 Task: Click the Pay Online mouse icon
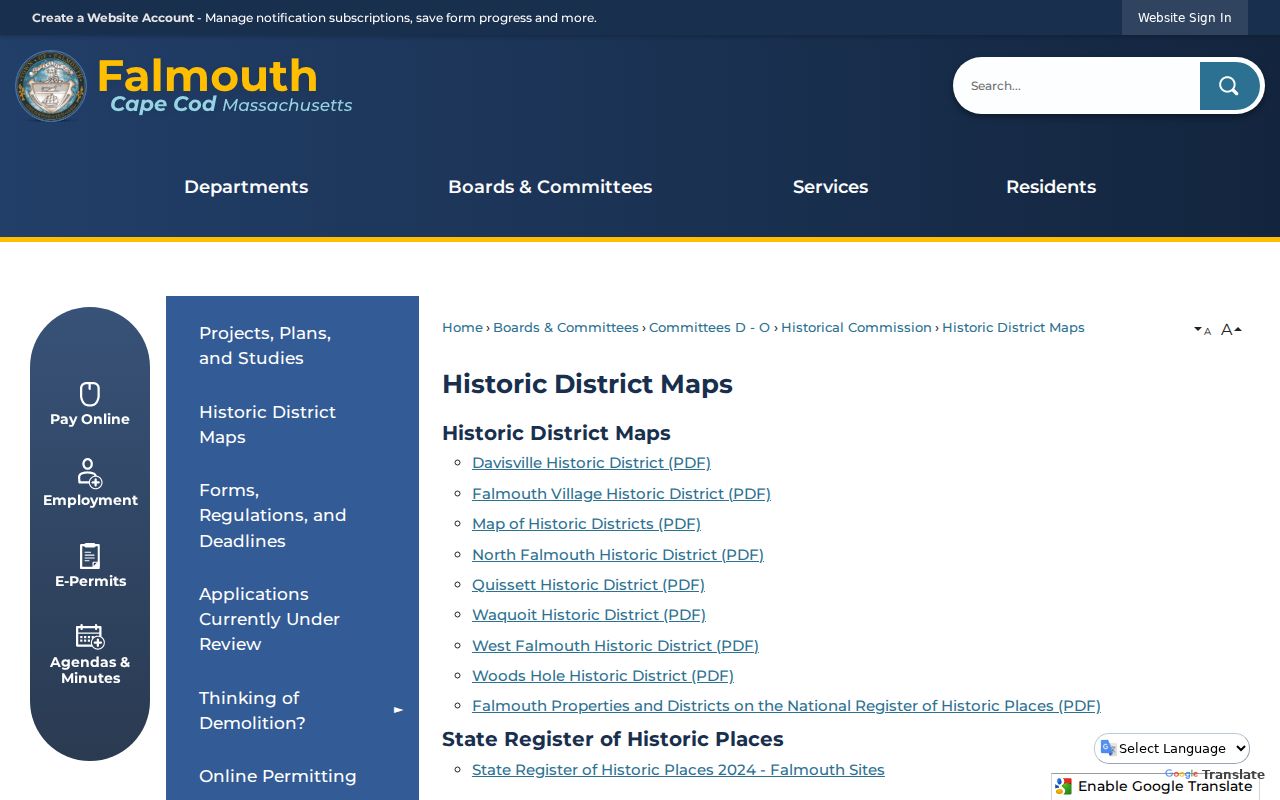tap(90, 394)
